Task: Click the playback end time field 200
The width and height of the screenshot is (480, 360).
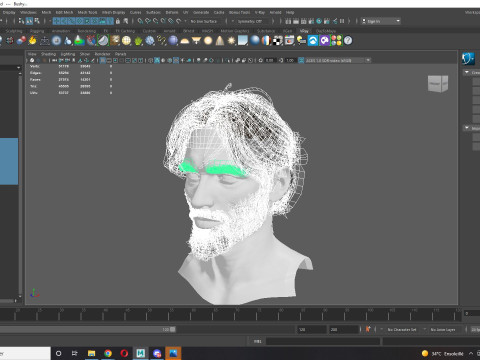Action: [x=344, y=329]
